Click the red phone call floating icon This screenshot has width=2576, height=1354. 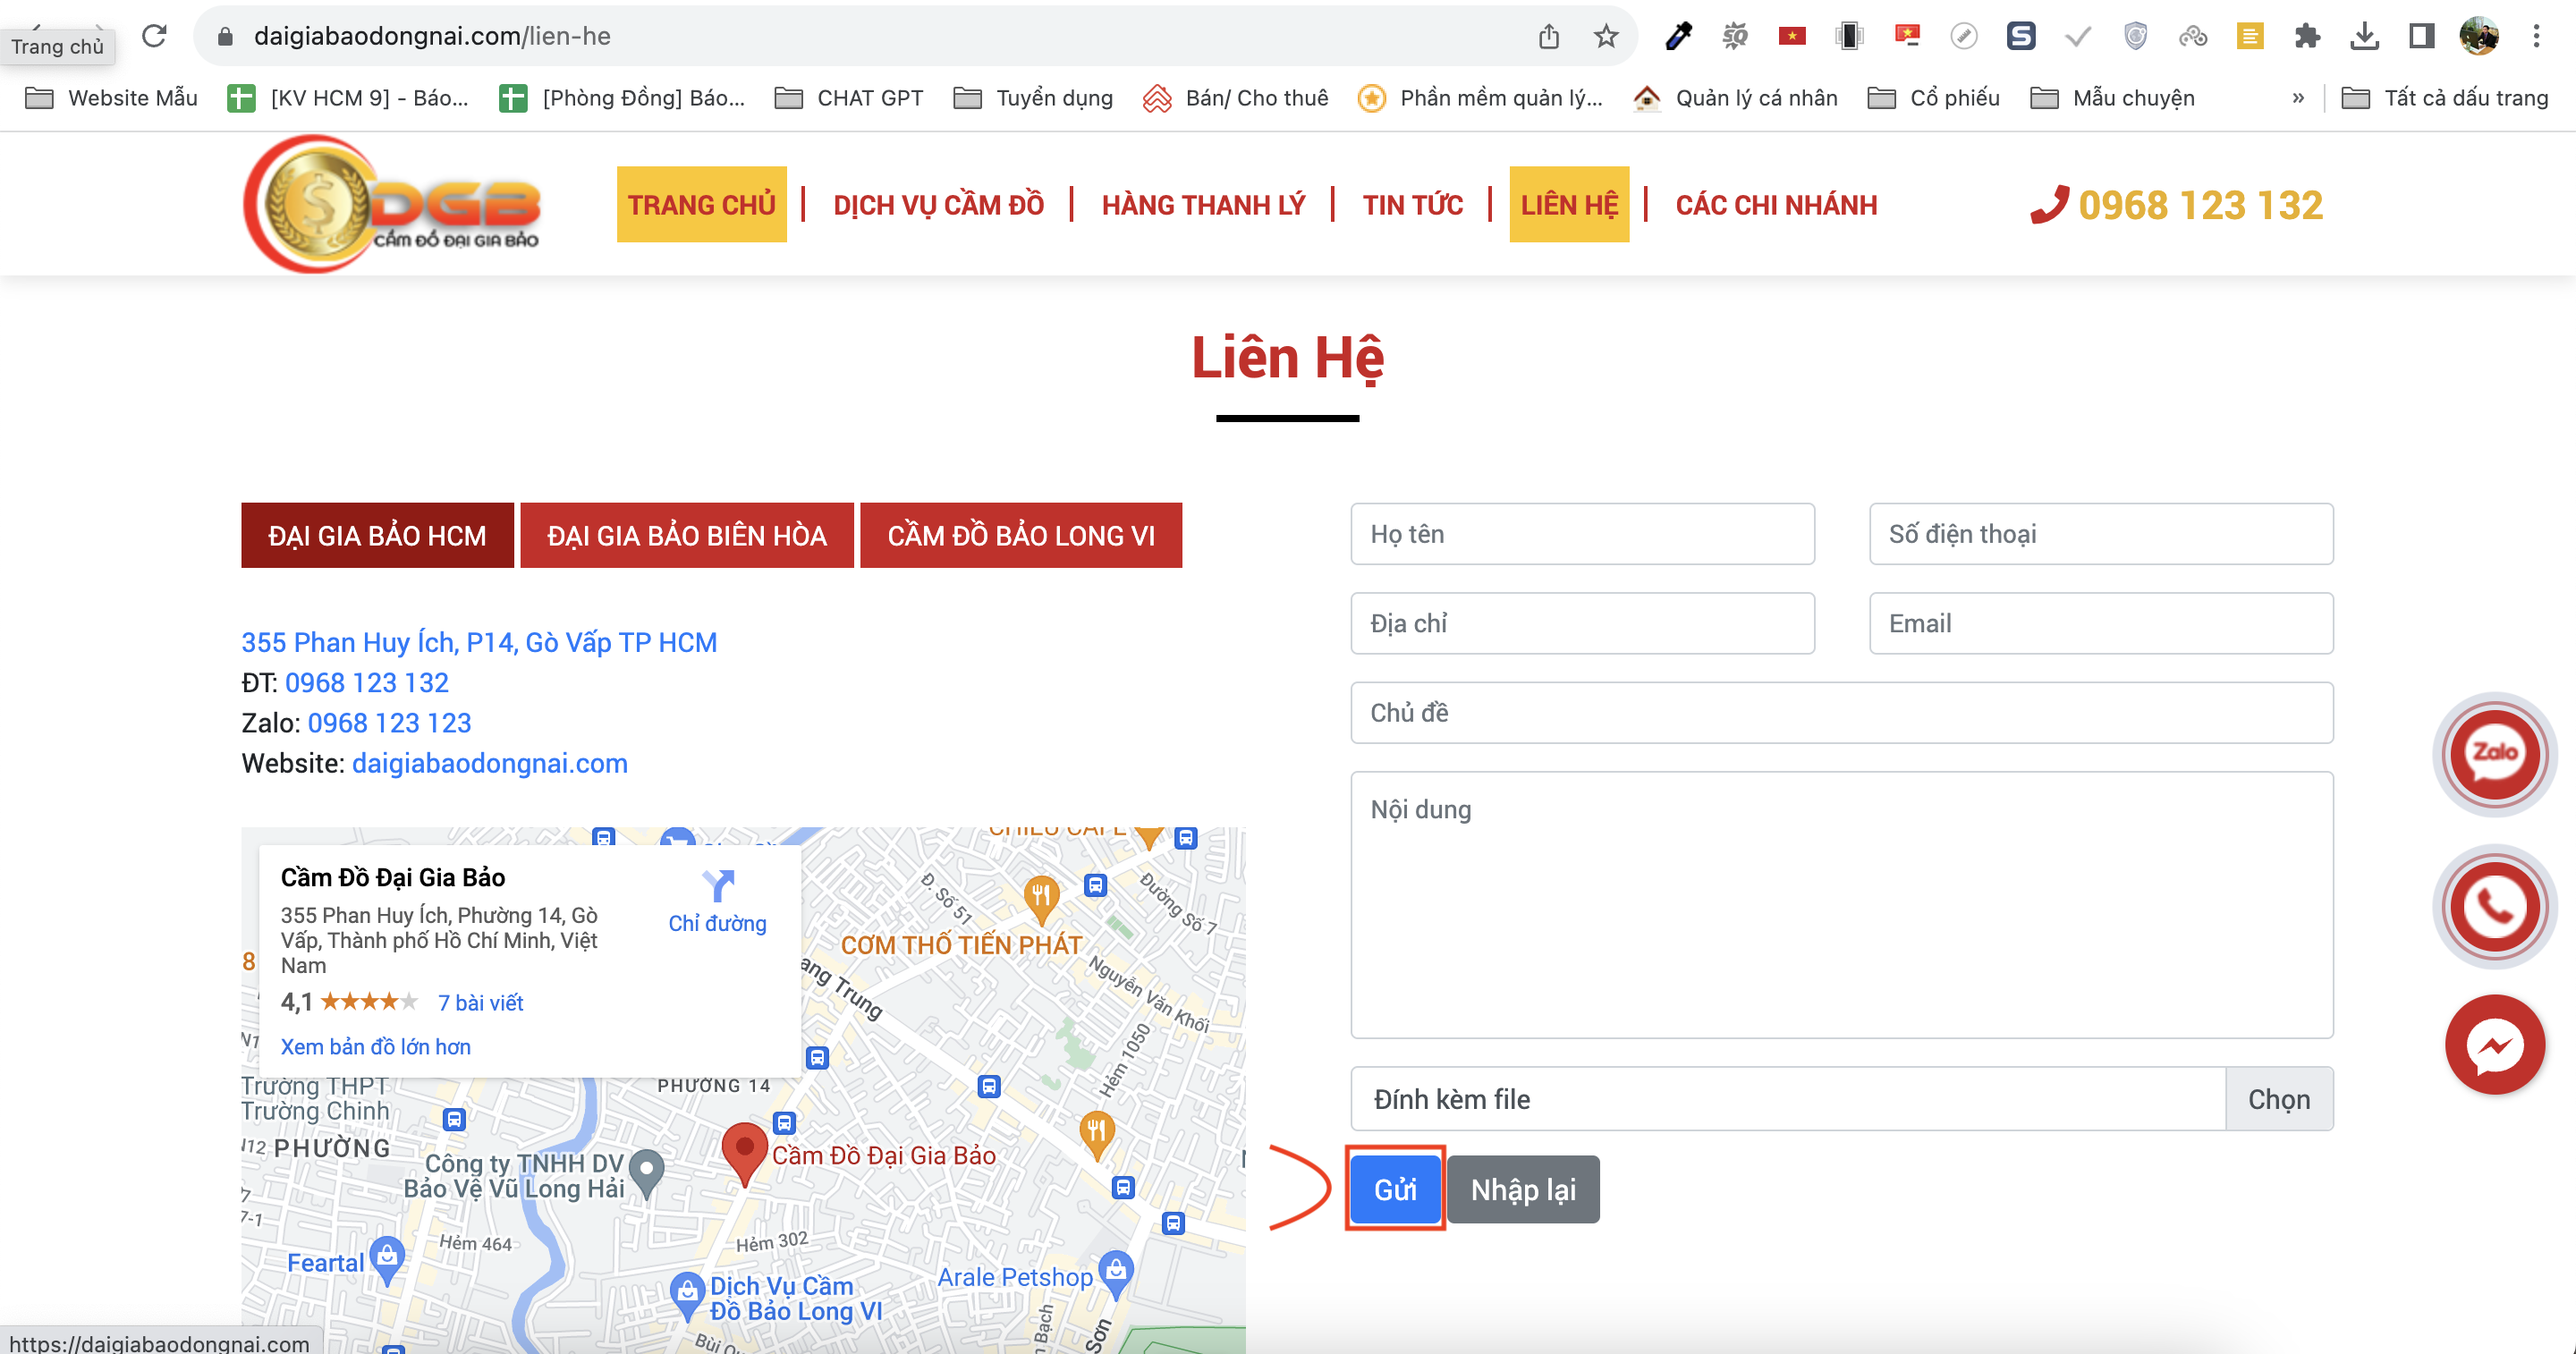click(2494, 905)
